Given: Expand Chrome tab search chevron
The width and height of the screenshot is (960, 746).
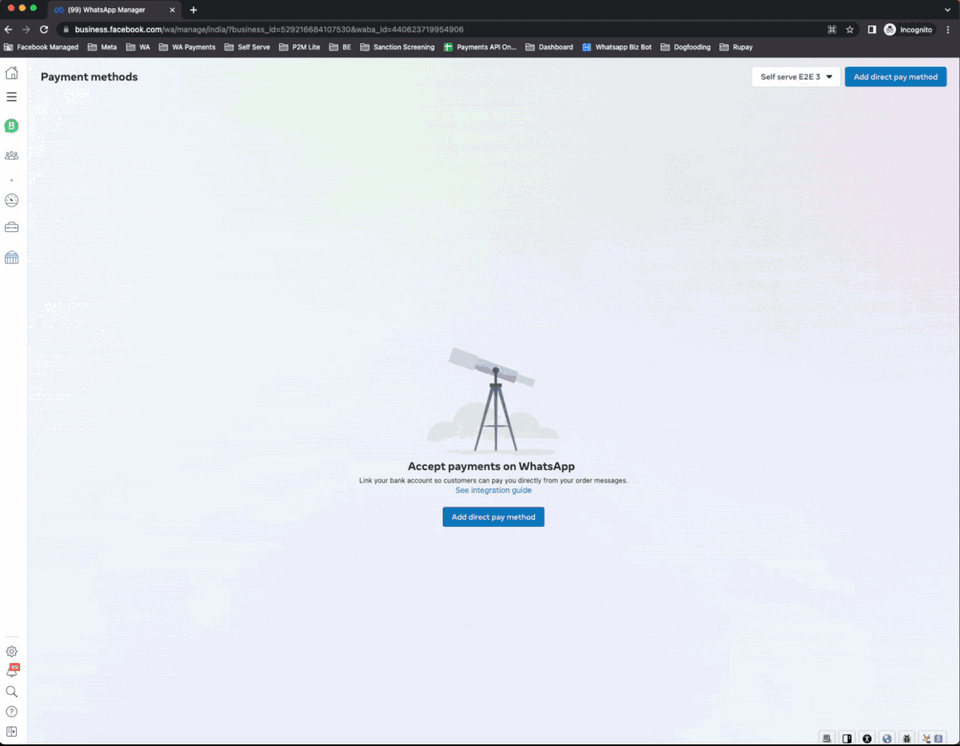Looking at the screenshot, I should [947, 9].
